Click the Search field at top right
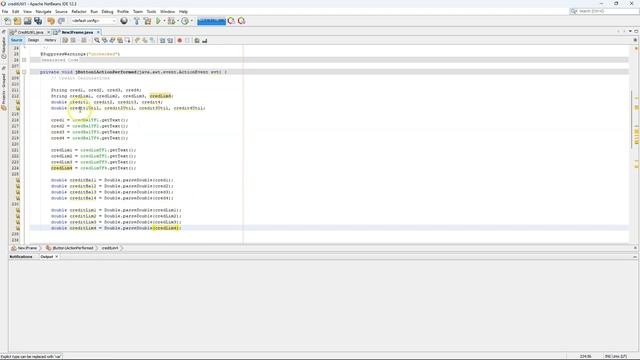 (604, 11)
